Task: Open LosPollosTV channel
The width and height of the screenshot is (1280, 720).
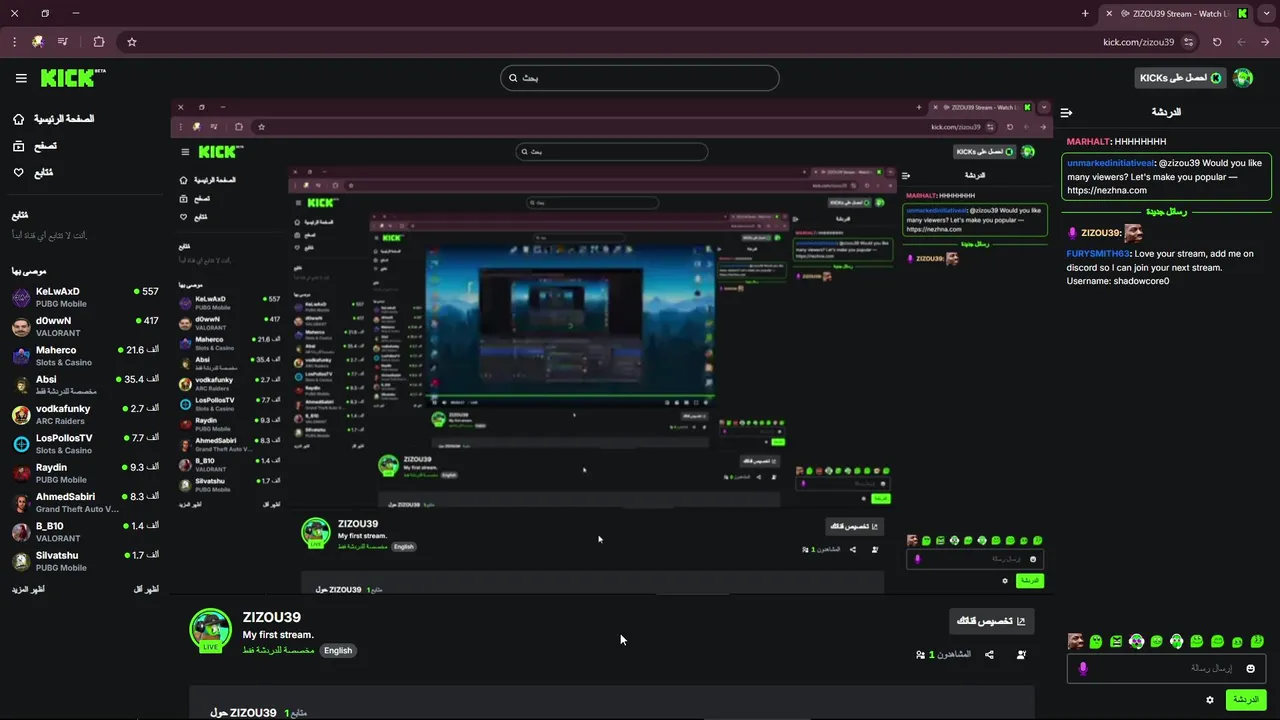Action: pos(85,444)
